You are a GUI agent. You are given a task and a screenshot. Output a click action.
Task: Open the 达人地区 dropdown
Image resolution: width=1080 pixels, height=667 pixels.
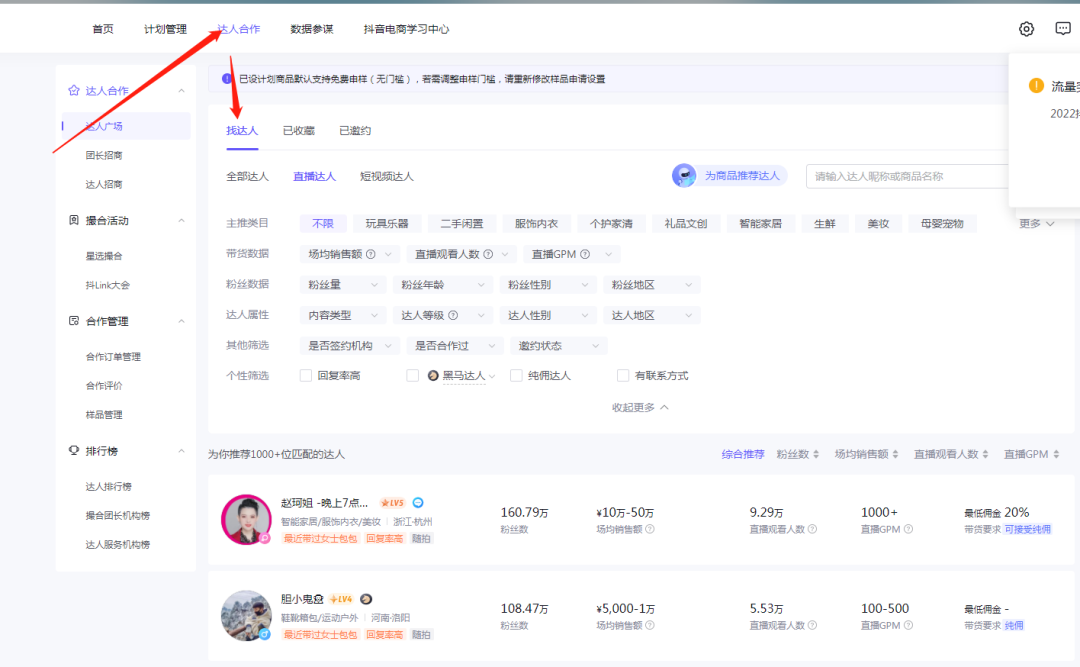[652, 315]
